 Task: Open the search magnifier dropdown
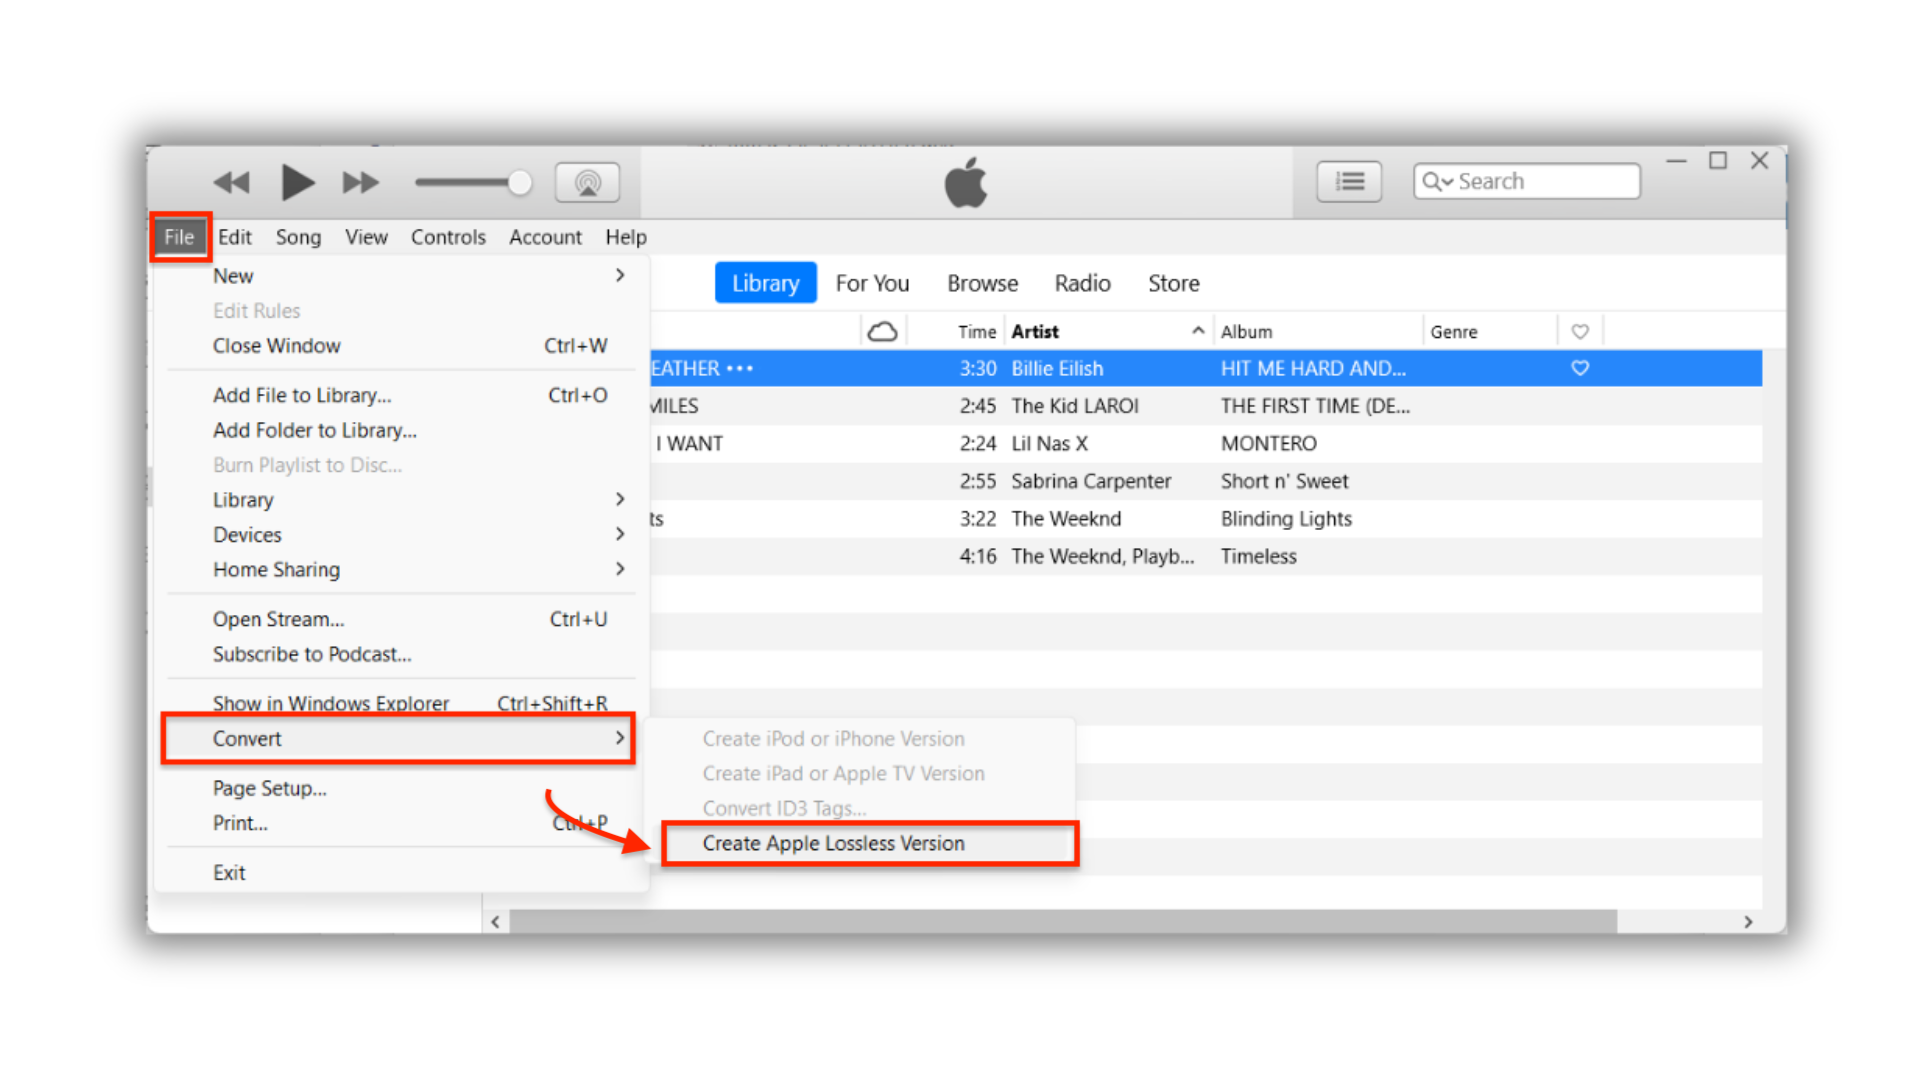pos(1437,181)
